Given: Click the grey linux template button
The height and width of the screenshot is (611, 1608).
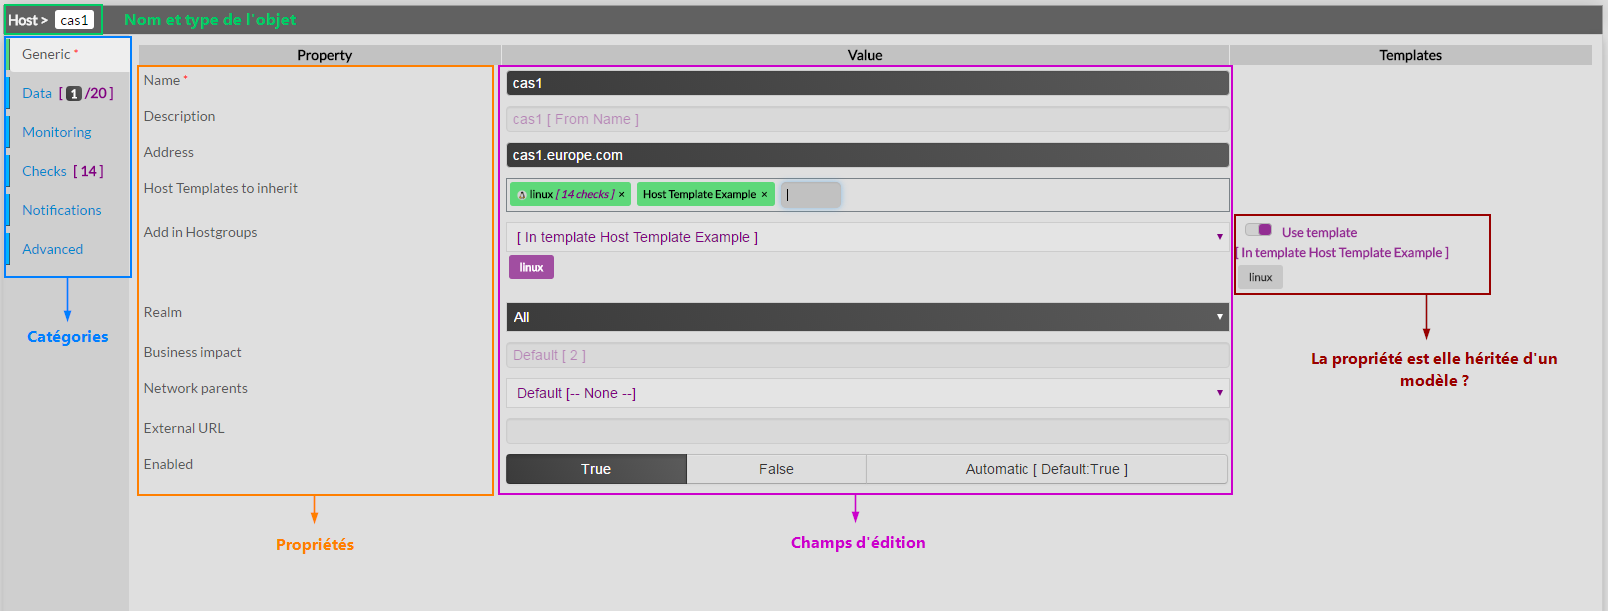Looking at the screenshot, I should 1260,277.
